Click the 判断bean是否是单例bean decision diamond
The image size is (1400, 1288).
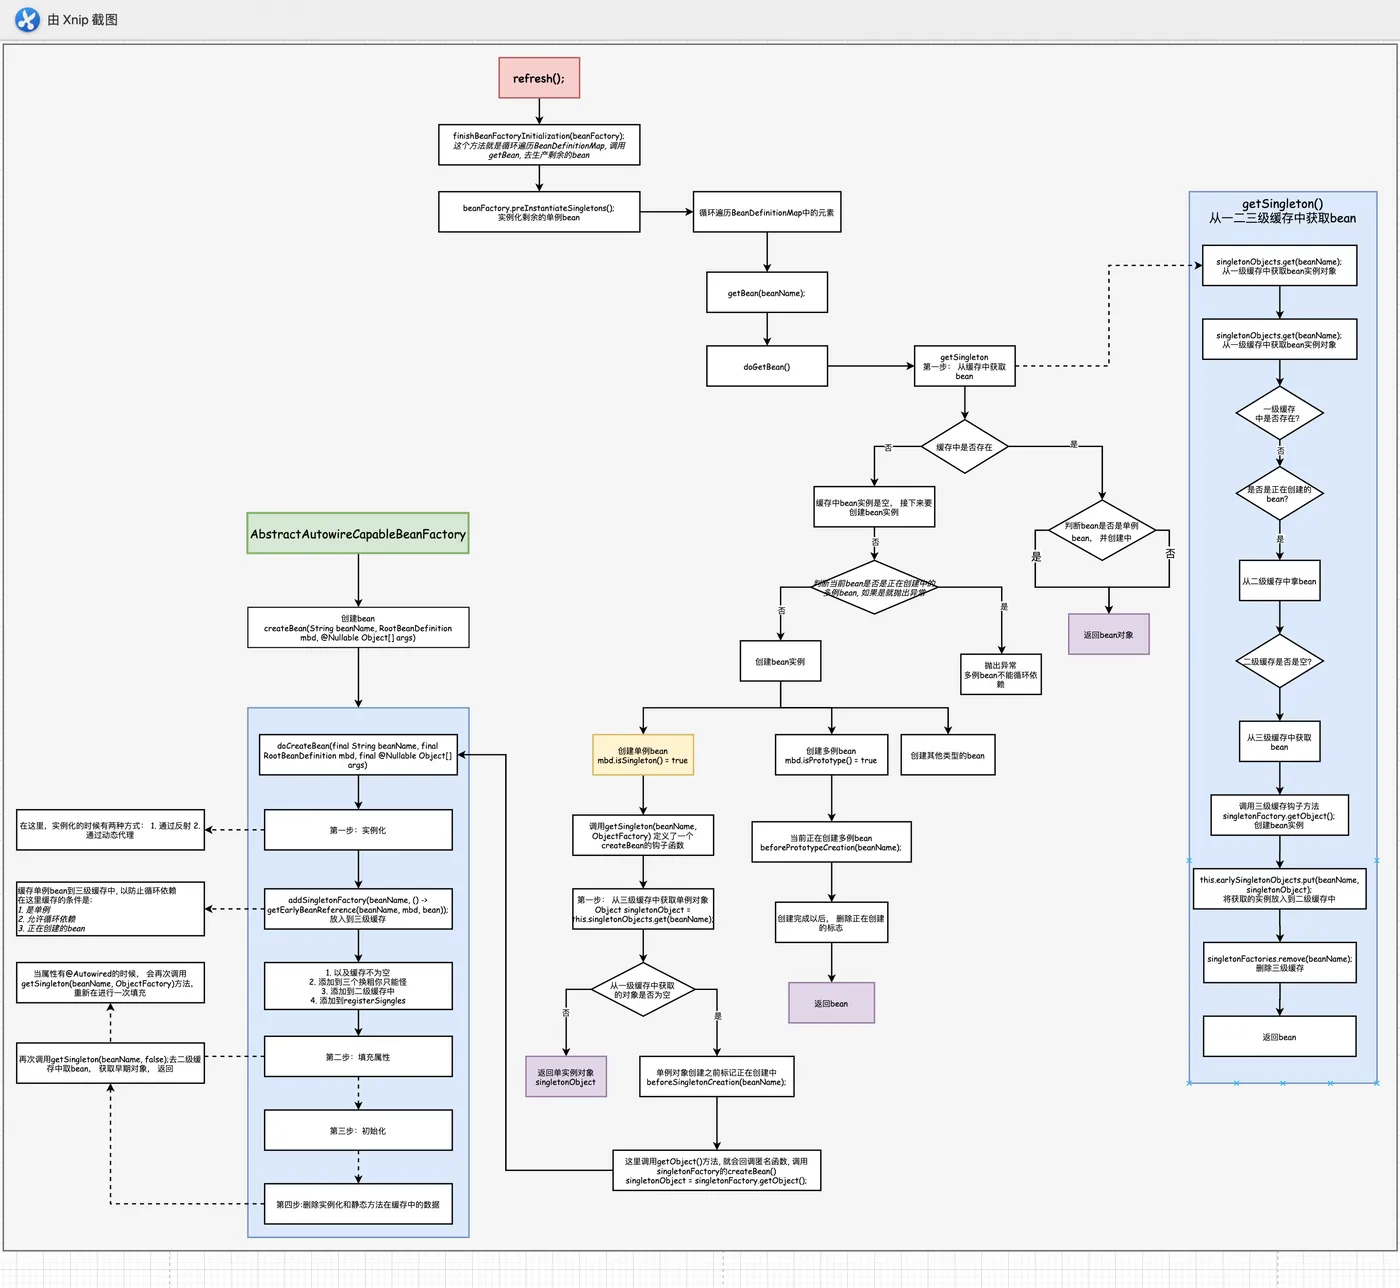(1102, 531)
